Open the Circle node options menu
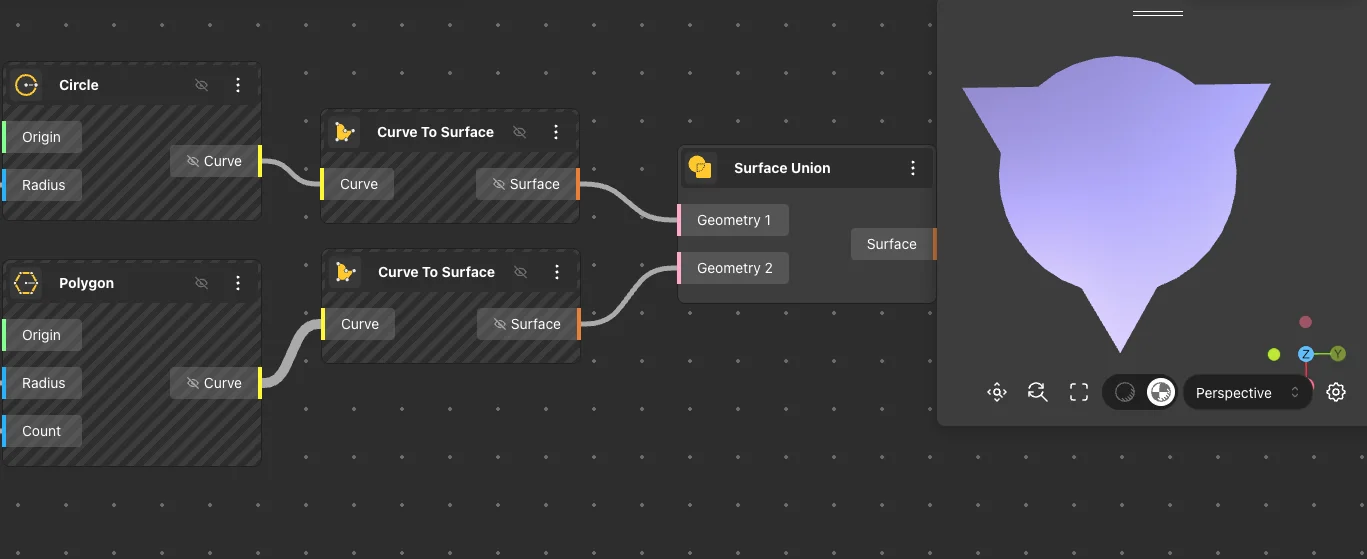The image size is (1367, 559). [x=238, y=85]
